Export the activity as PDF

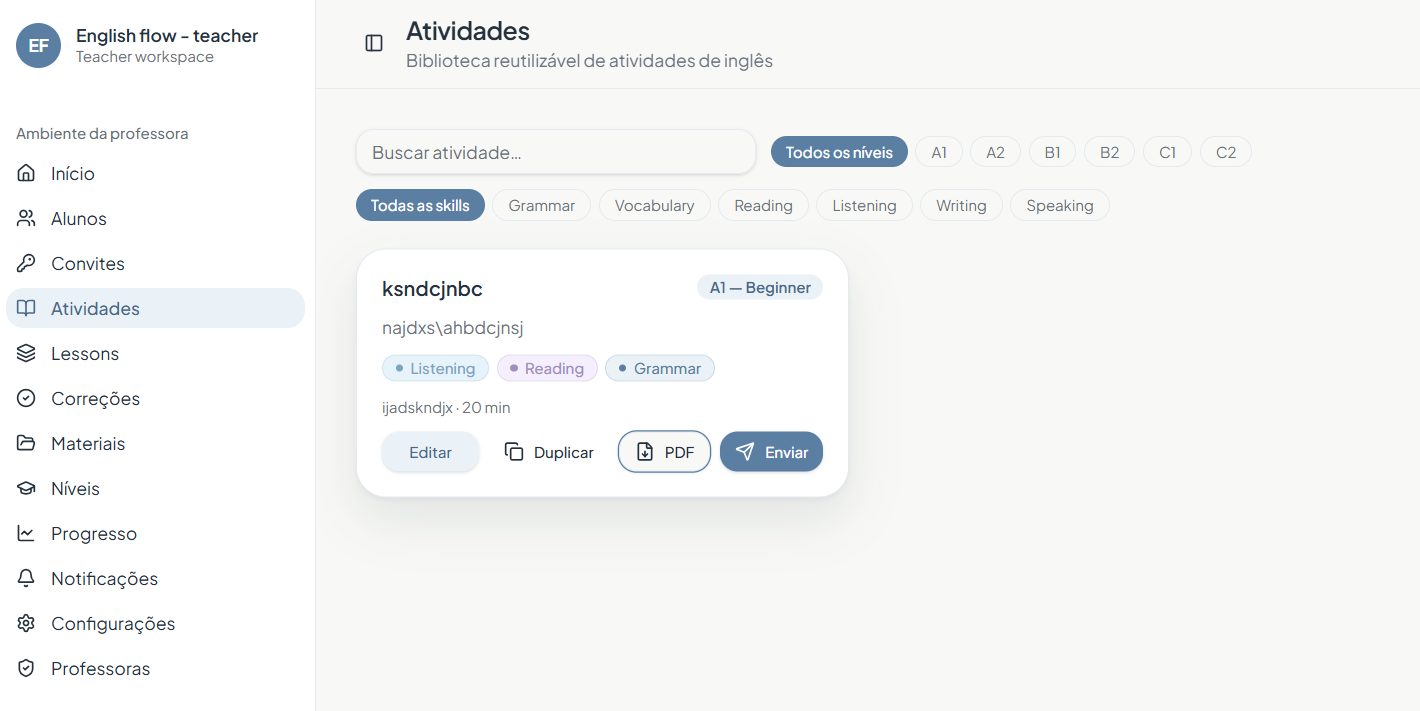[664, 452]
